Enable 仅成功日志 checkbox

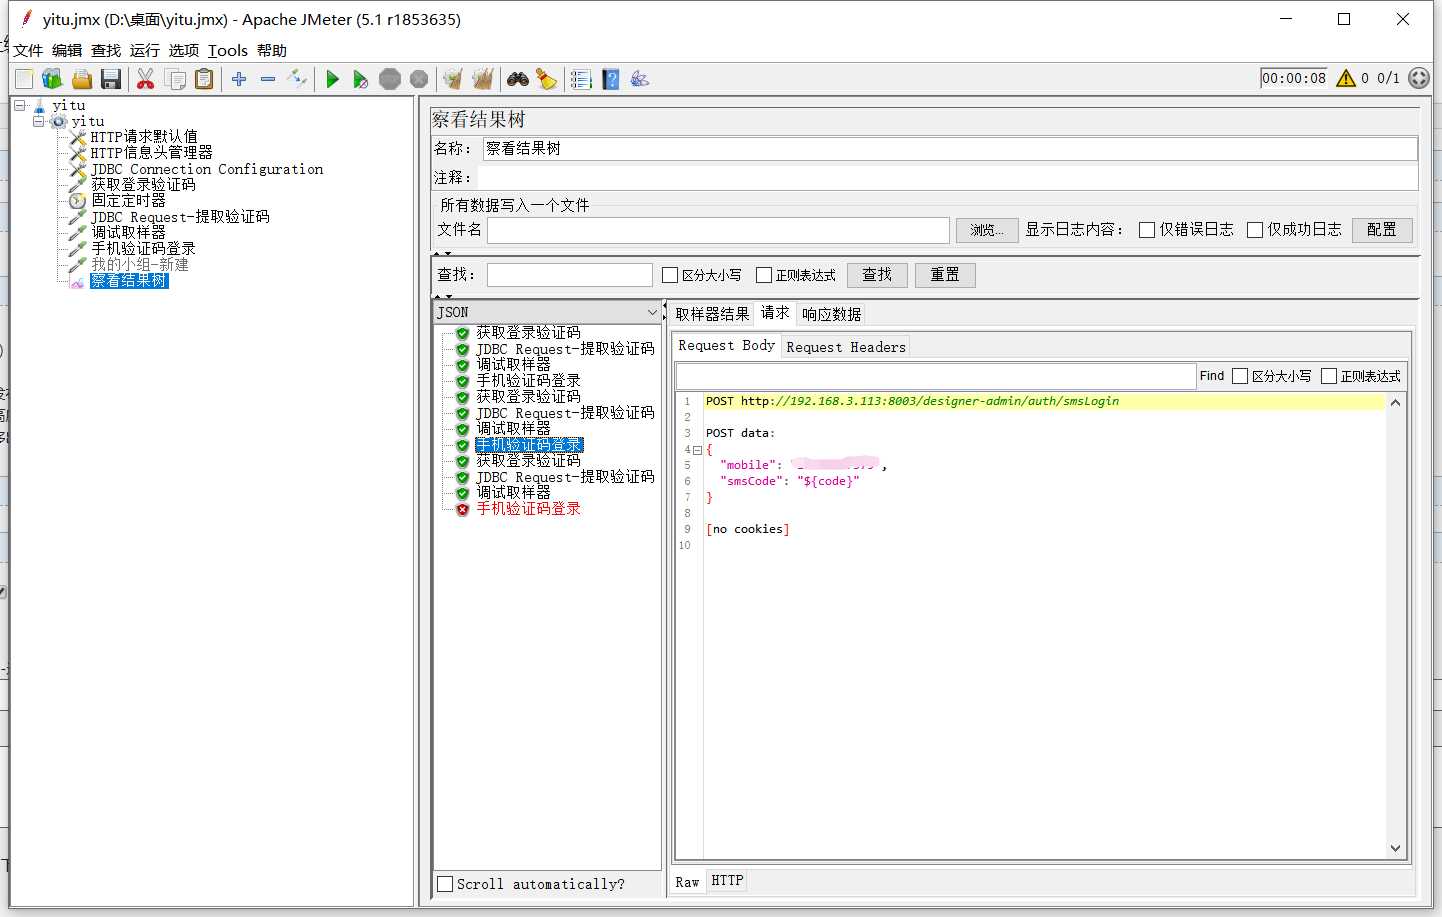tap(1255, 230)
